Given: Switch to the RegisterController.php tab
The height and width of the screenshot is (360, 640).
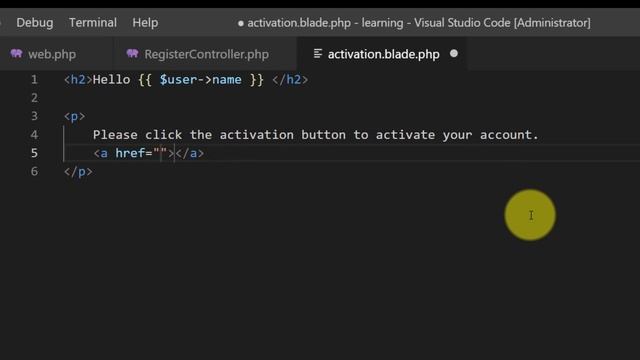Looking at the screenshot, I should click(207, 54).
